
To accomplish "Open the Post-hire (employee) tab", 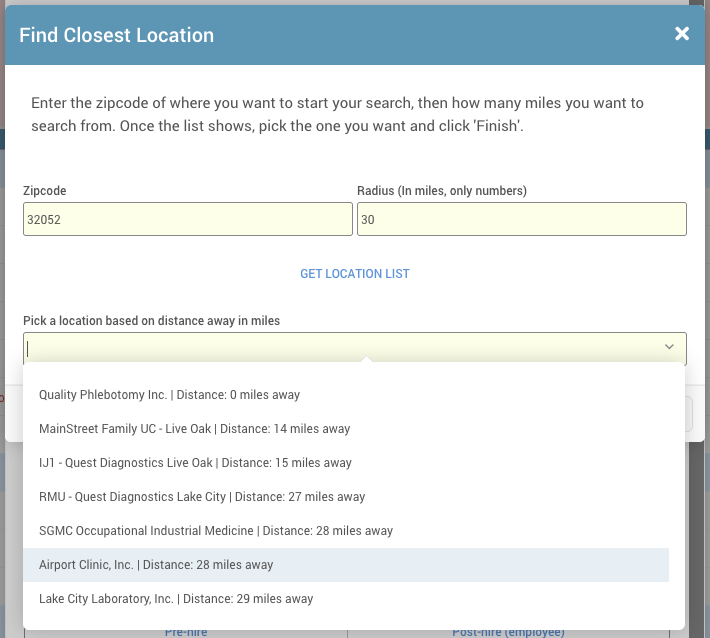I will [x=509, y=633].
